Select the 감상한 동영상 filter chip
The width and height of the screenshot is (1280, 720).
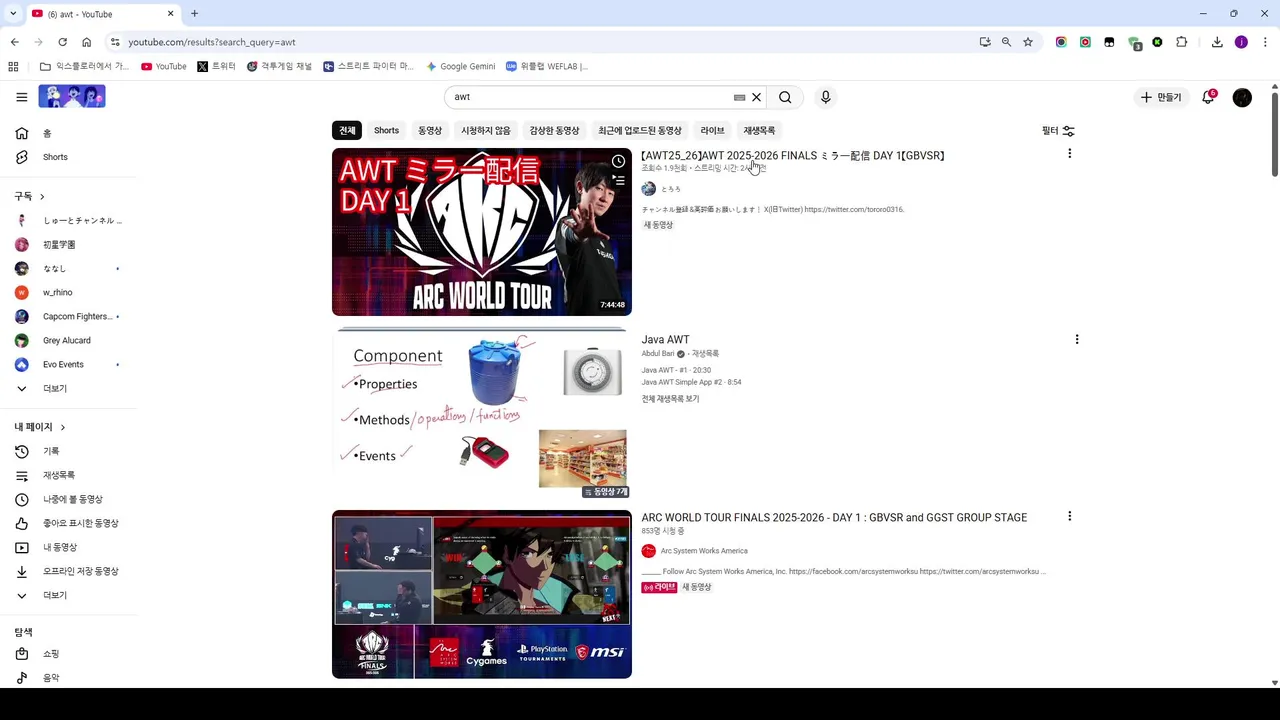[554, 131]
